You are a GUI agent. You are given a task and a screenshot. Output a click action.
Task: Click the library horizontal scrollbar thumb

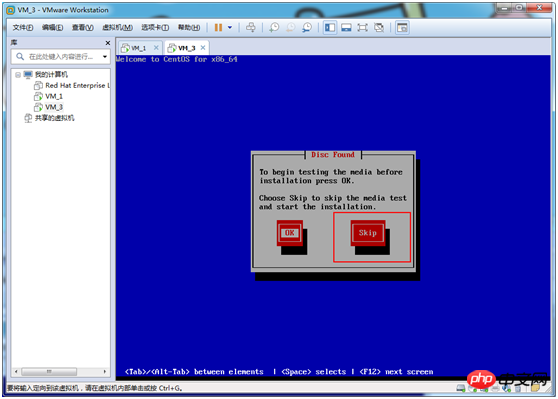tap(49, 372)
